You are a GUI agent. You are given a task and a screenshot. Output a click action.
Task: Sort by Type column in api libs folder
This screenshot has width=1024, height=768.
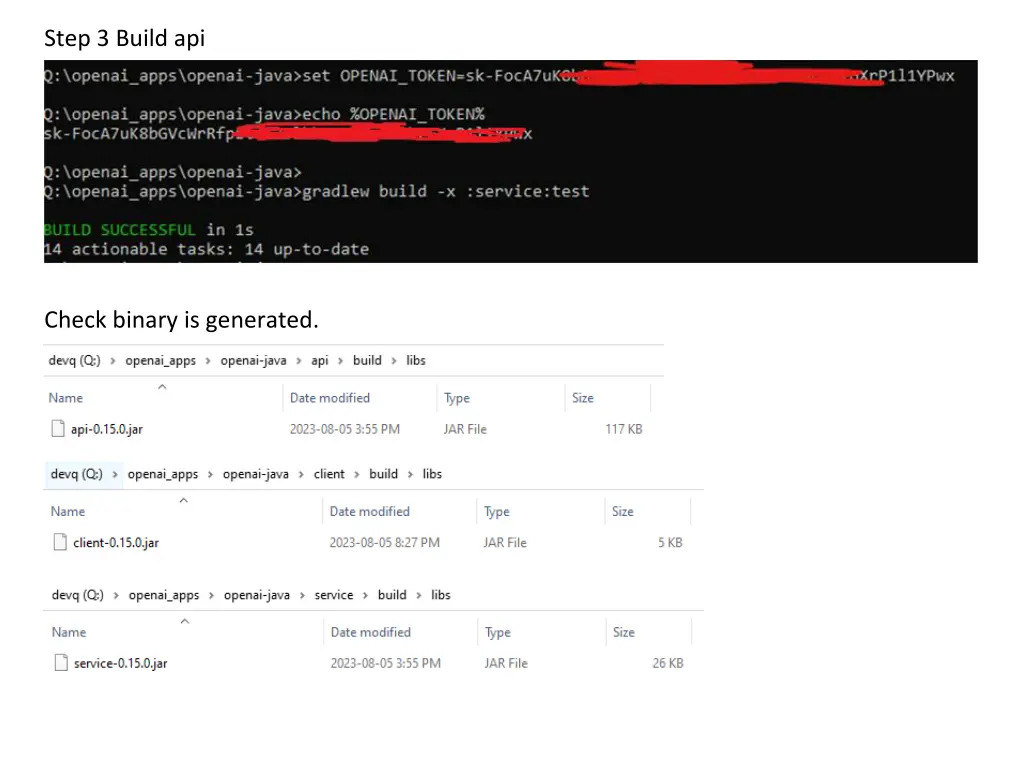[457, 398]
